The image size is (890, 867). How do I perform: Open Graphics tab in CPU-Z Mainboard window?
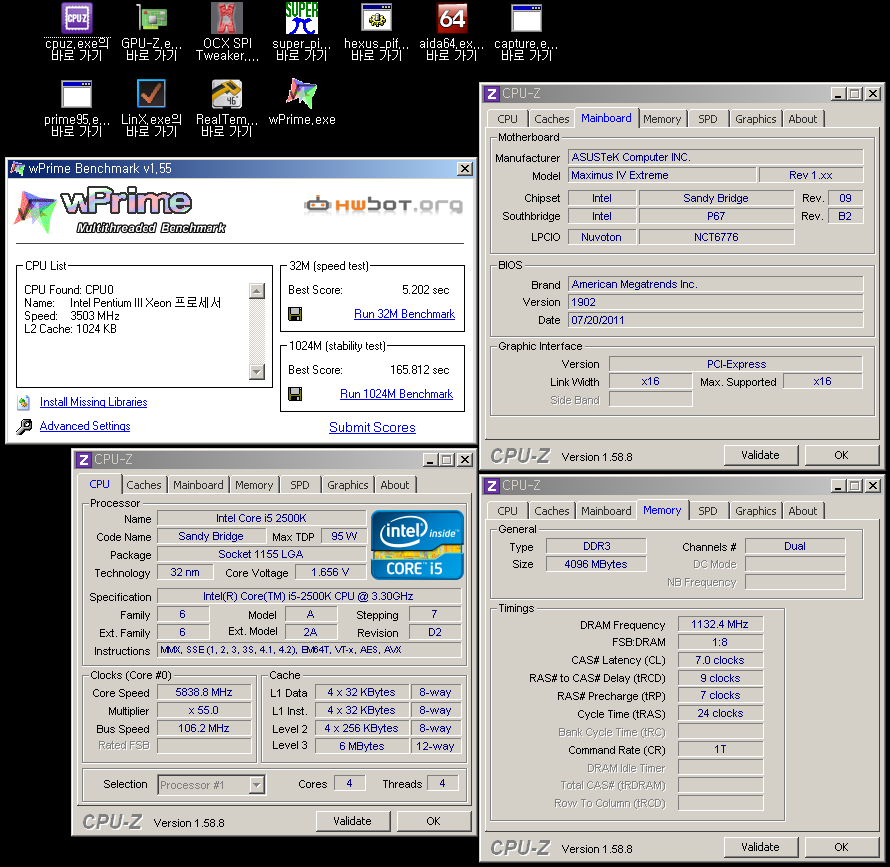tap(755, 119)
